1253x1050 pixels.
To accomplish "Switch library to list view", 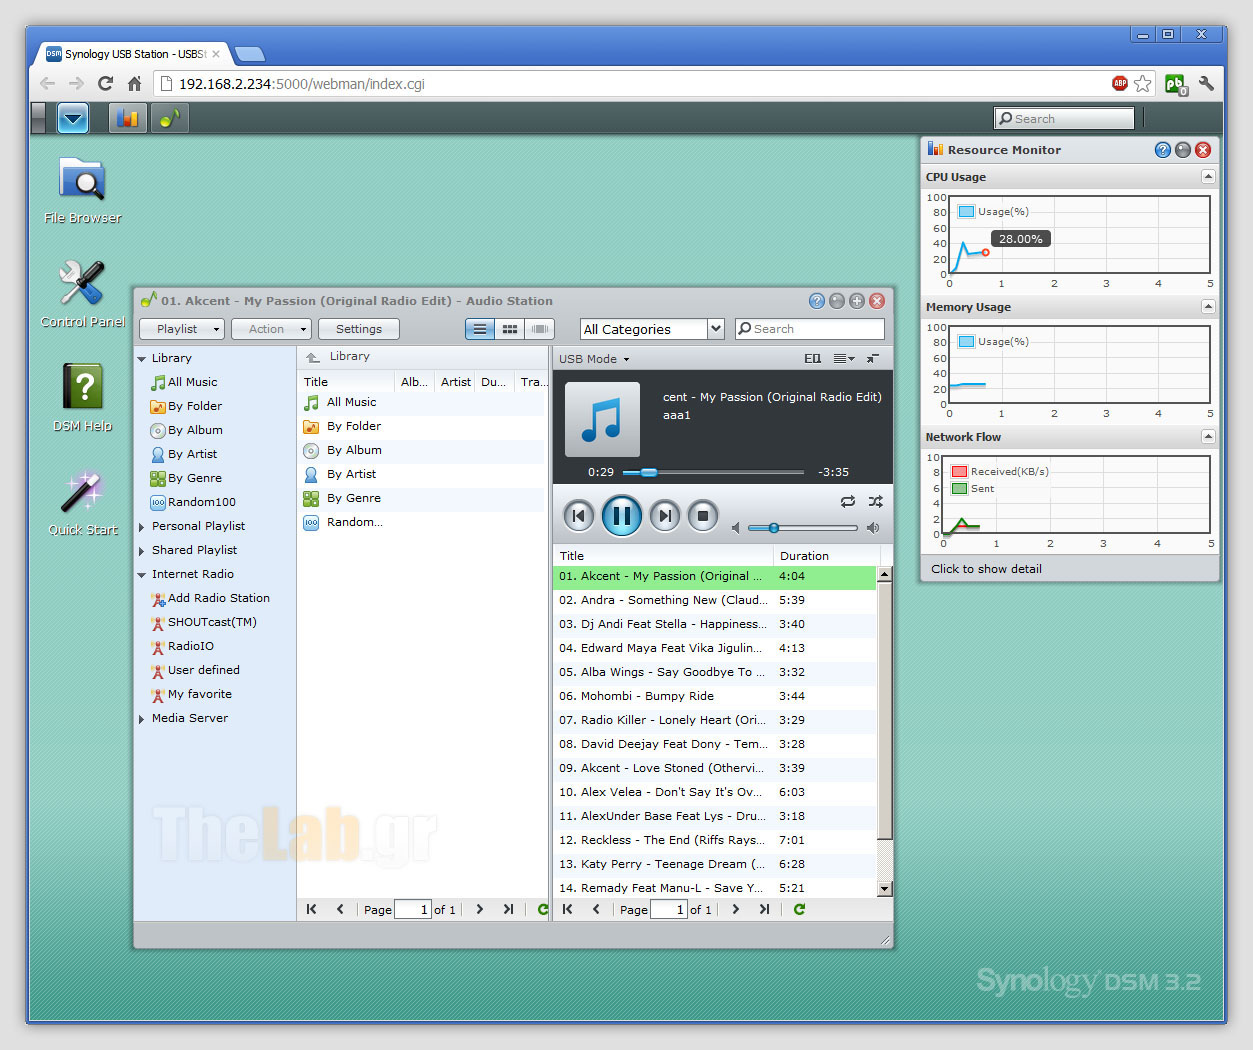I will [480, 329].
